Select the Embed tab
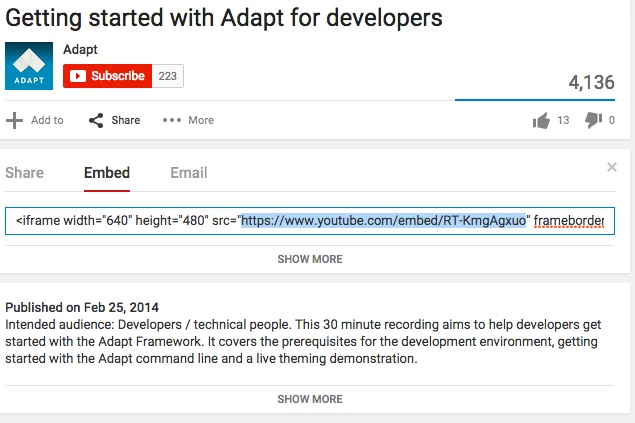Image resolution: width=635 pixels, height=423 pixels. point(107,173)
